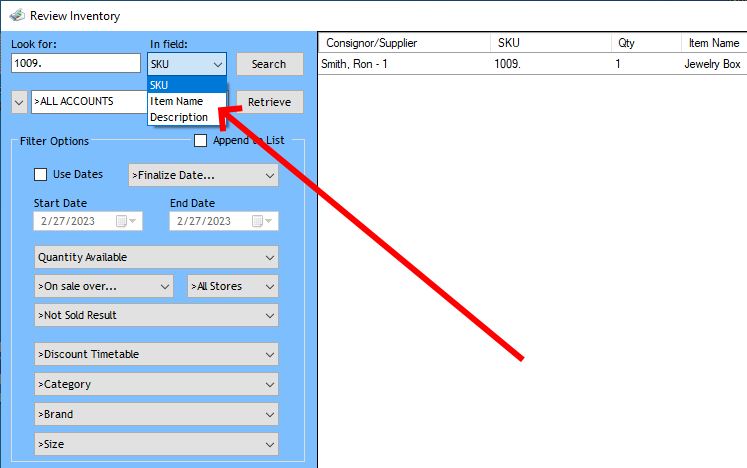Click quantity 1 in Smith, Ron row
Viewport: 747px width, 468px height.
(618, 64)
